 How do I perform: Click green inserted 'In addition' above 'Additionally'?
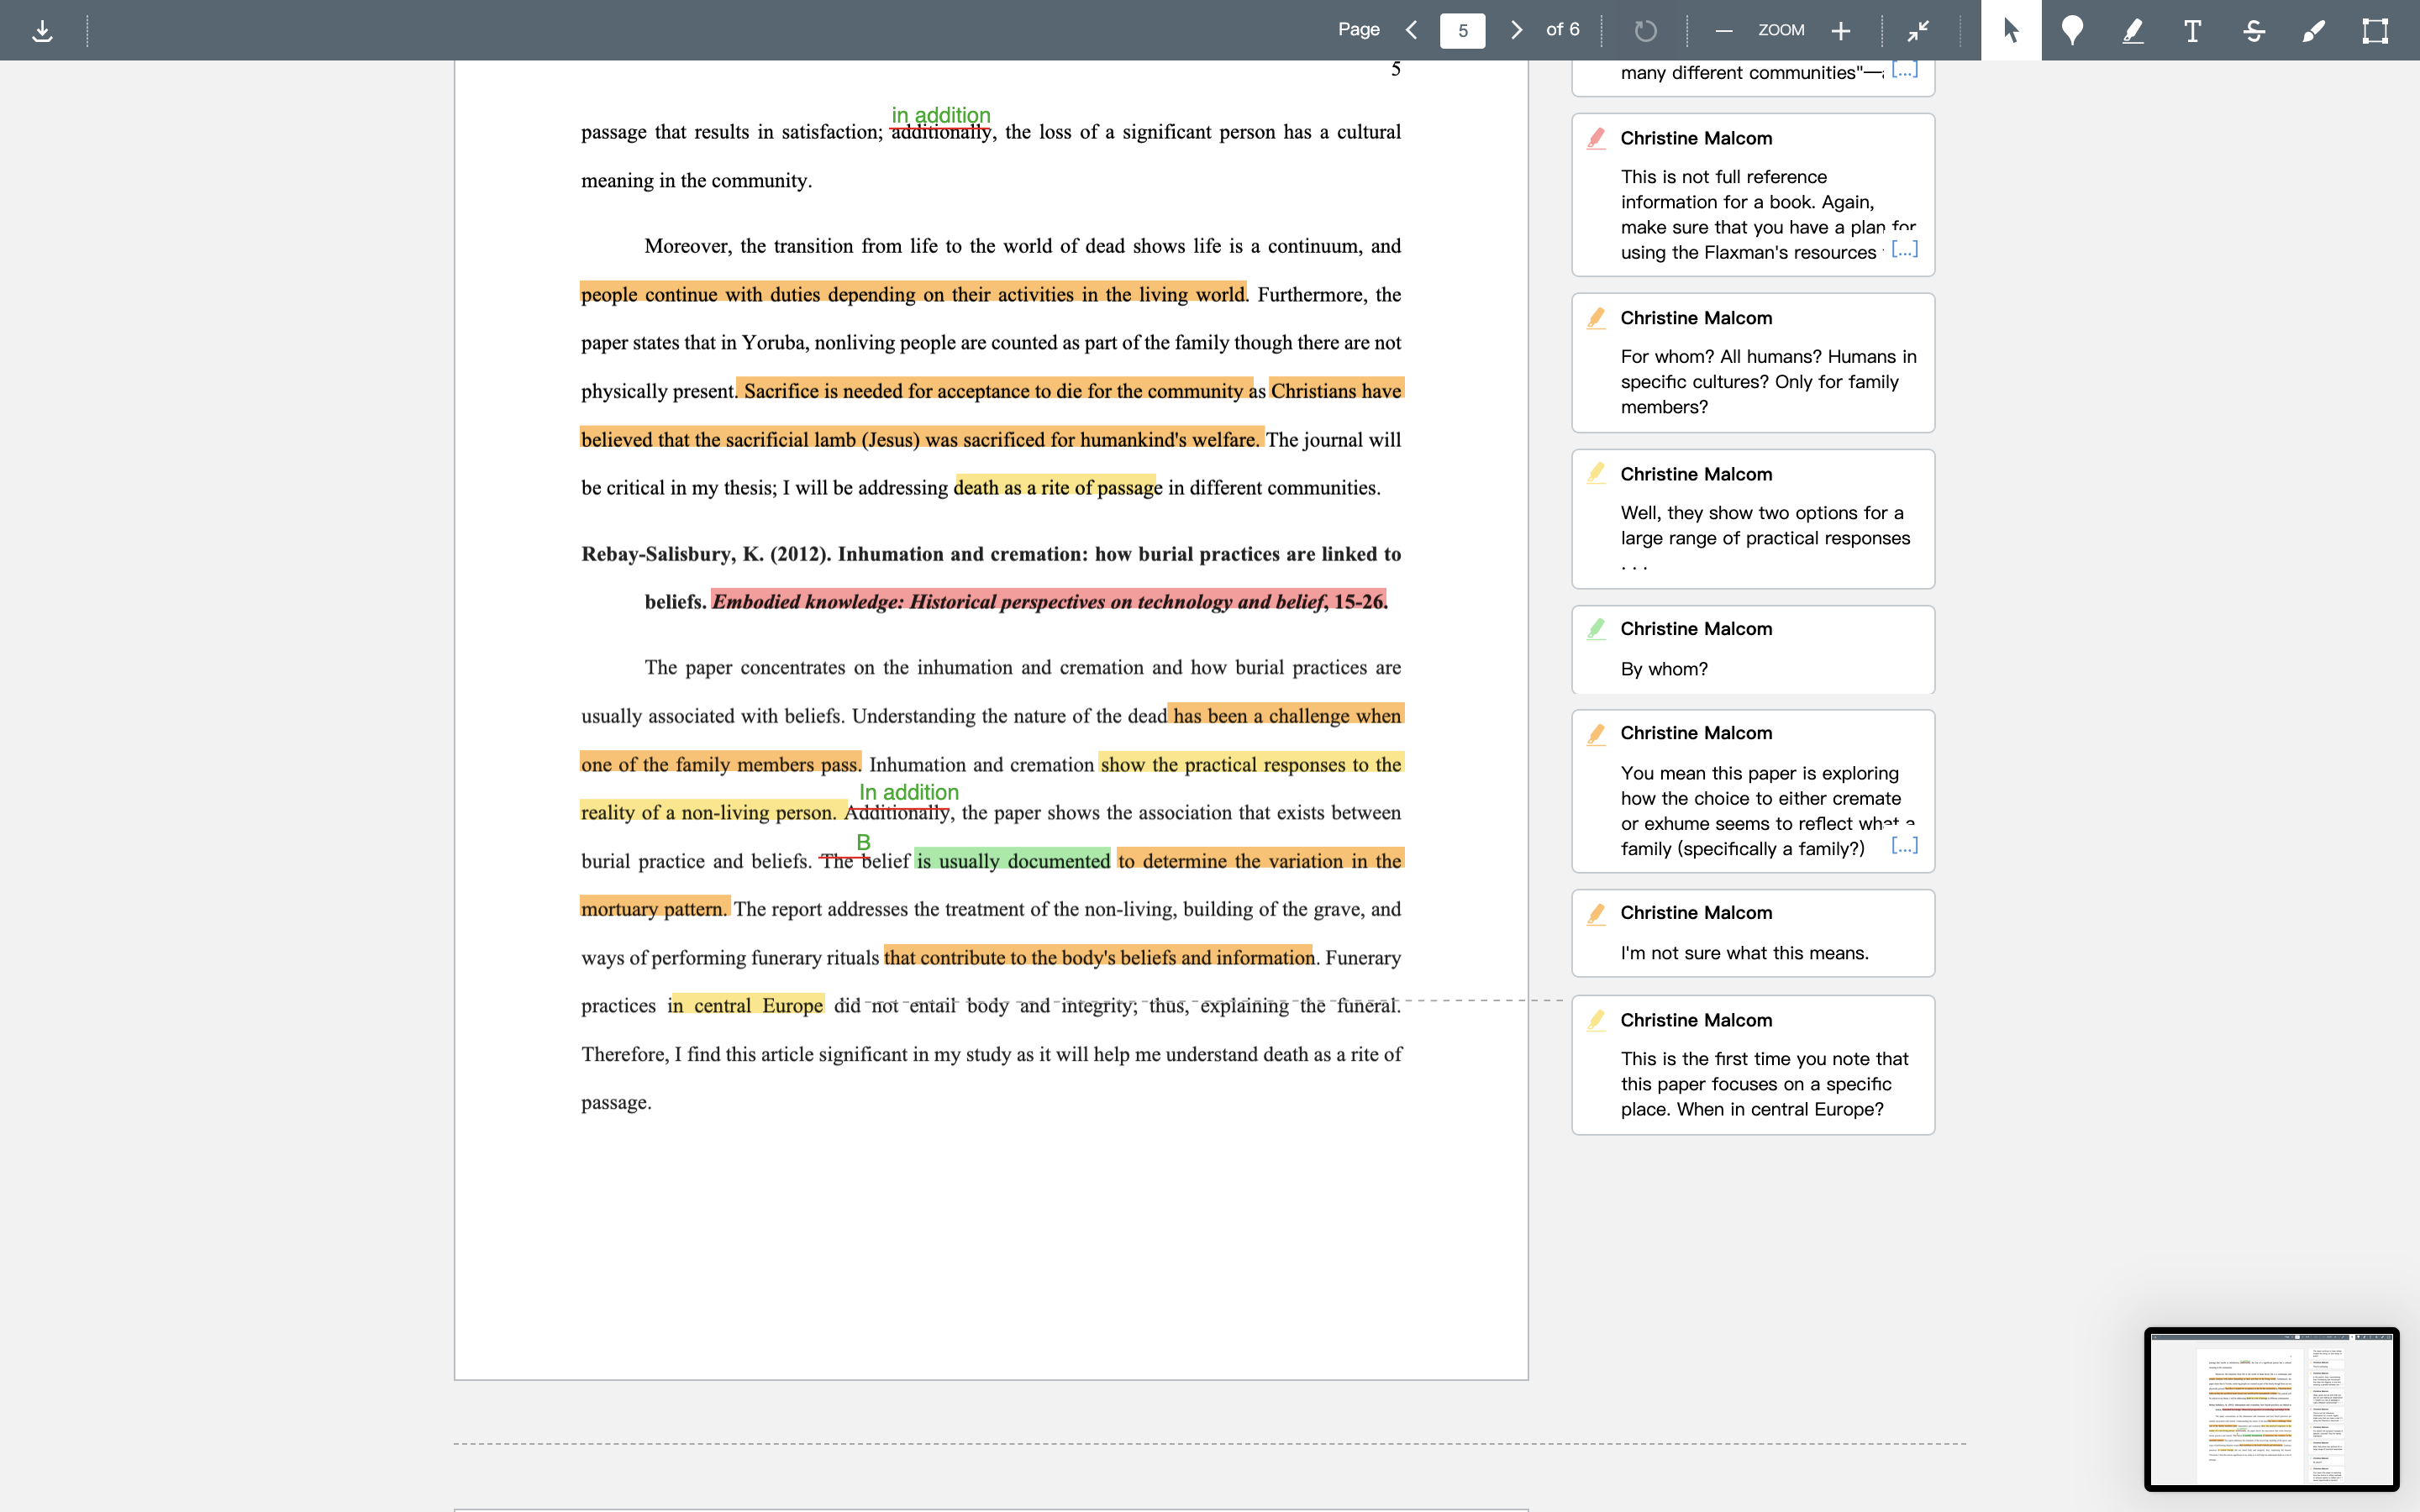pos(909,792)
